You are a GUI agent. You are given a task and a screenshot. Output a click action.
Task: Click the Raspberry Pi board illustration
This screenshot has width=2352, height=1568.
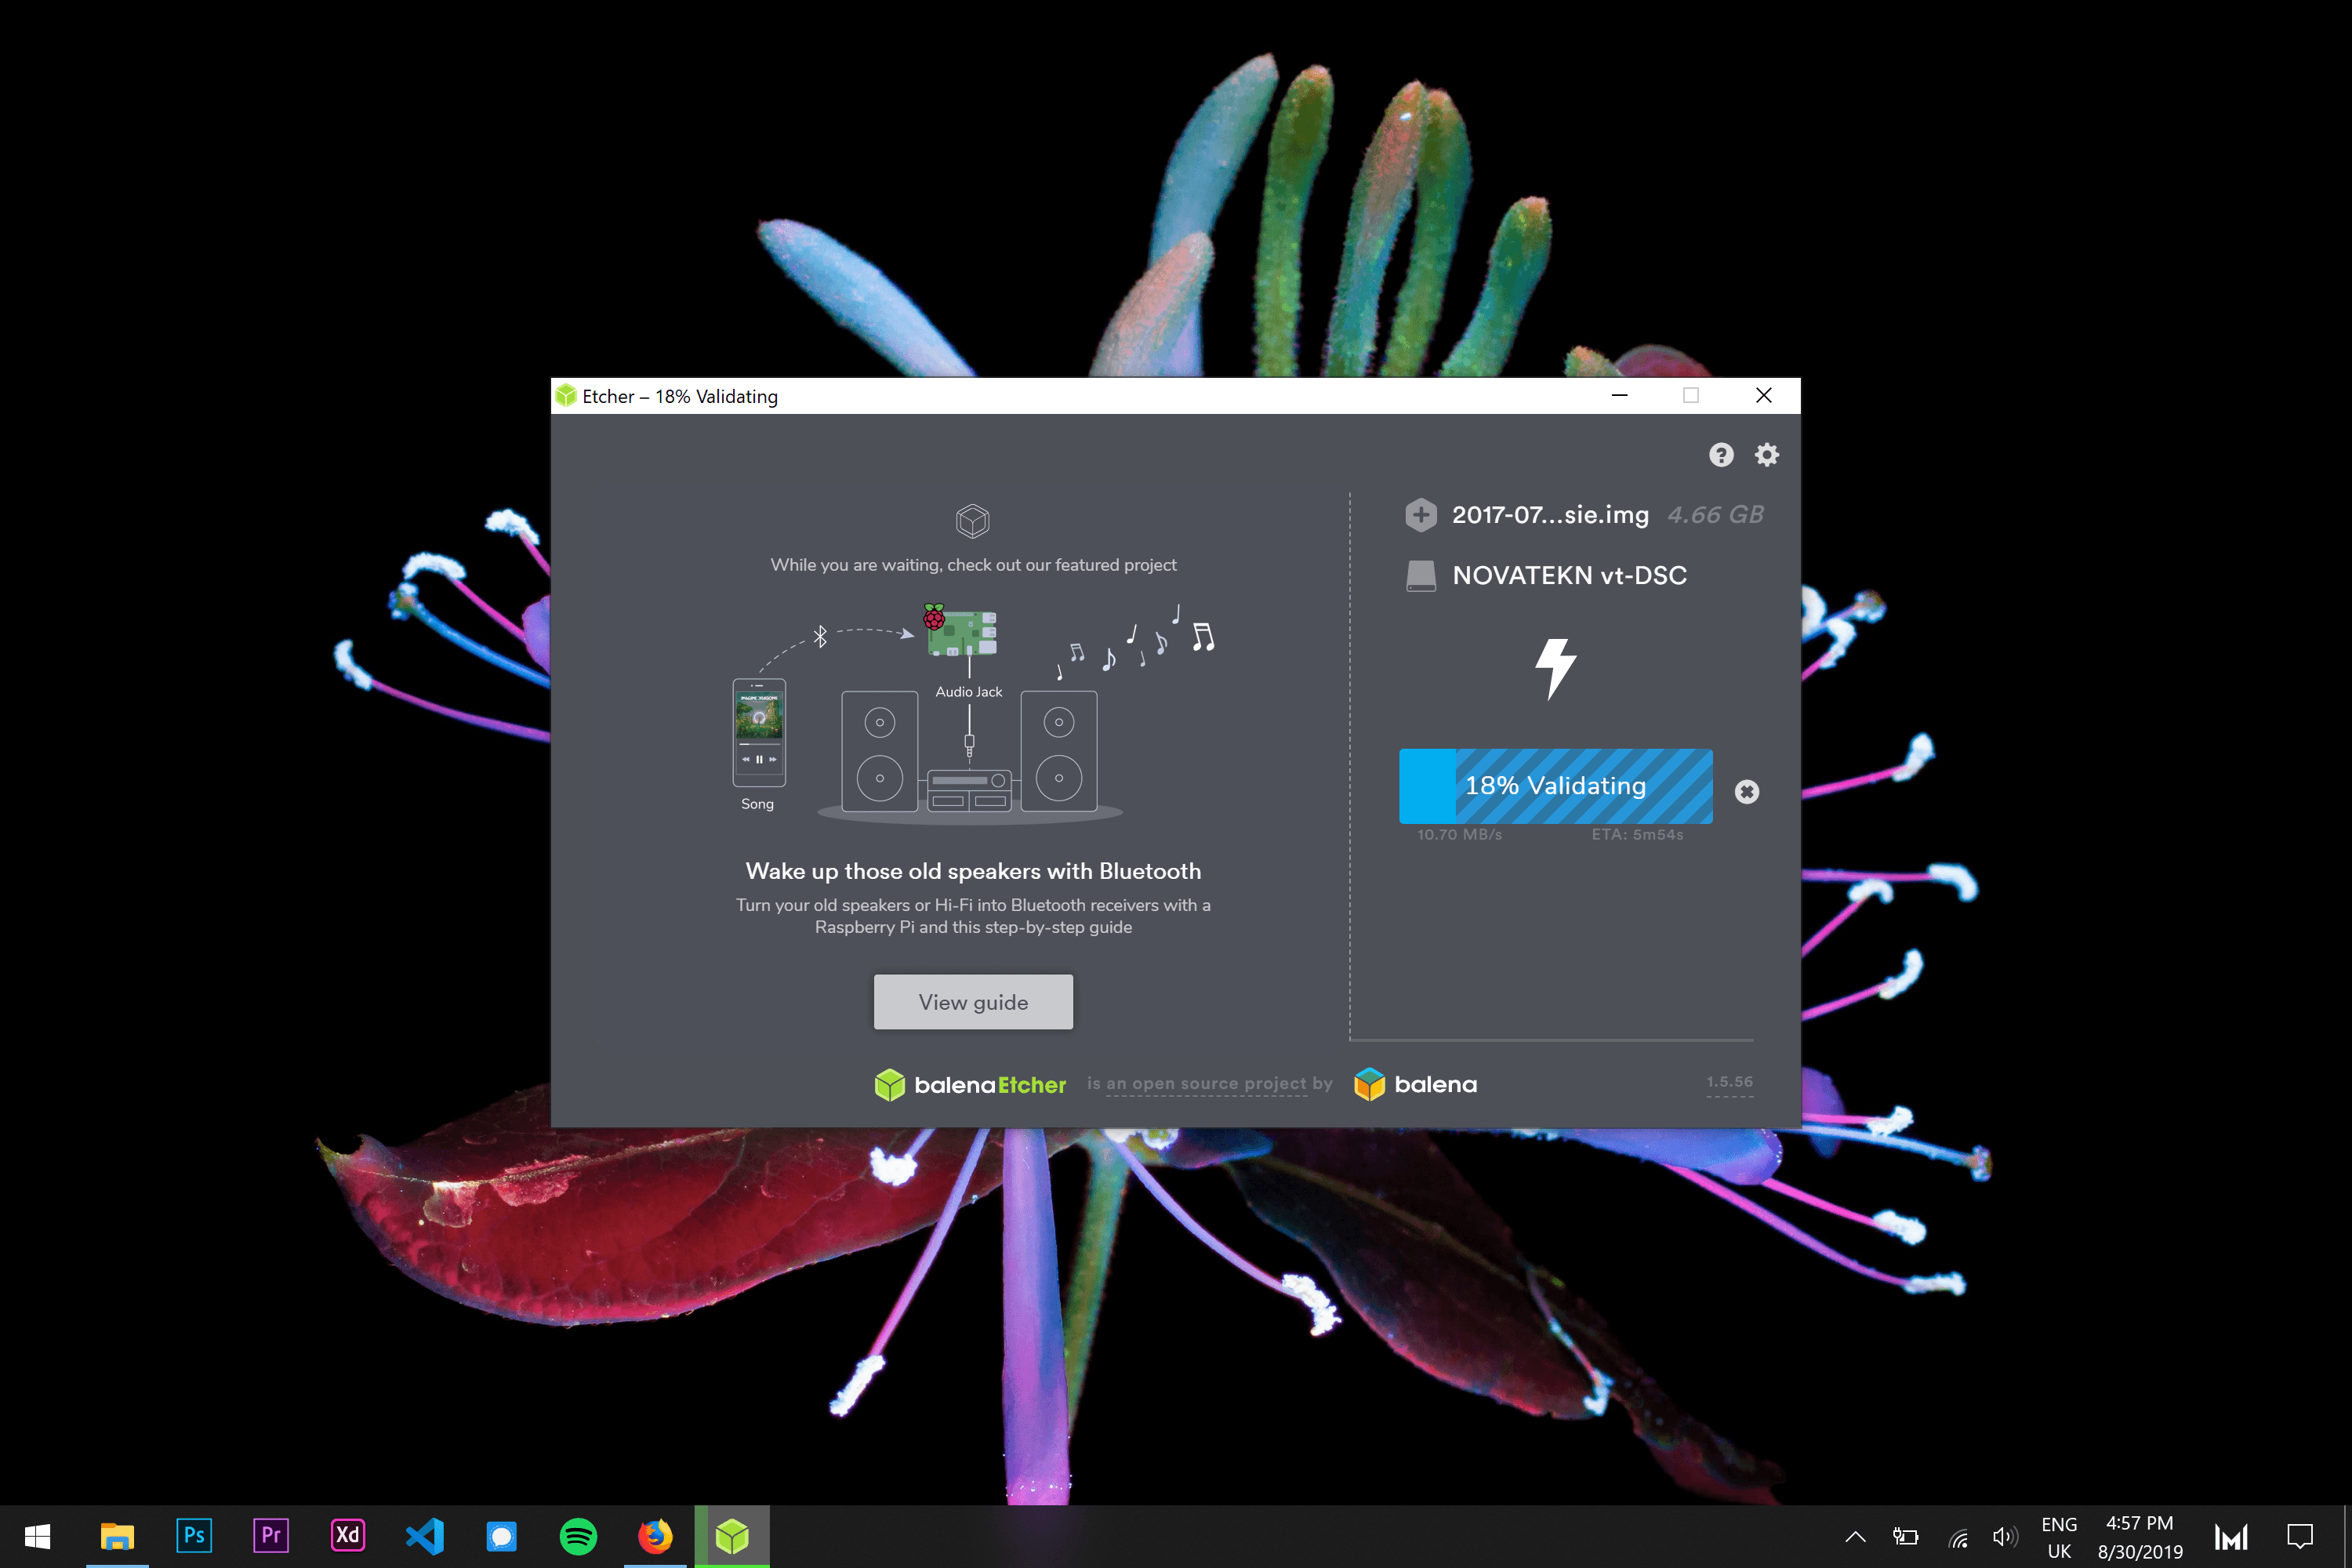963,632
